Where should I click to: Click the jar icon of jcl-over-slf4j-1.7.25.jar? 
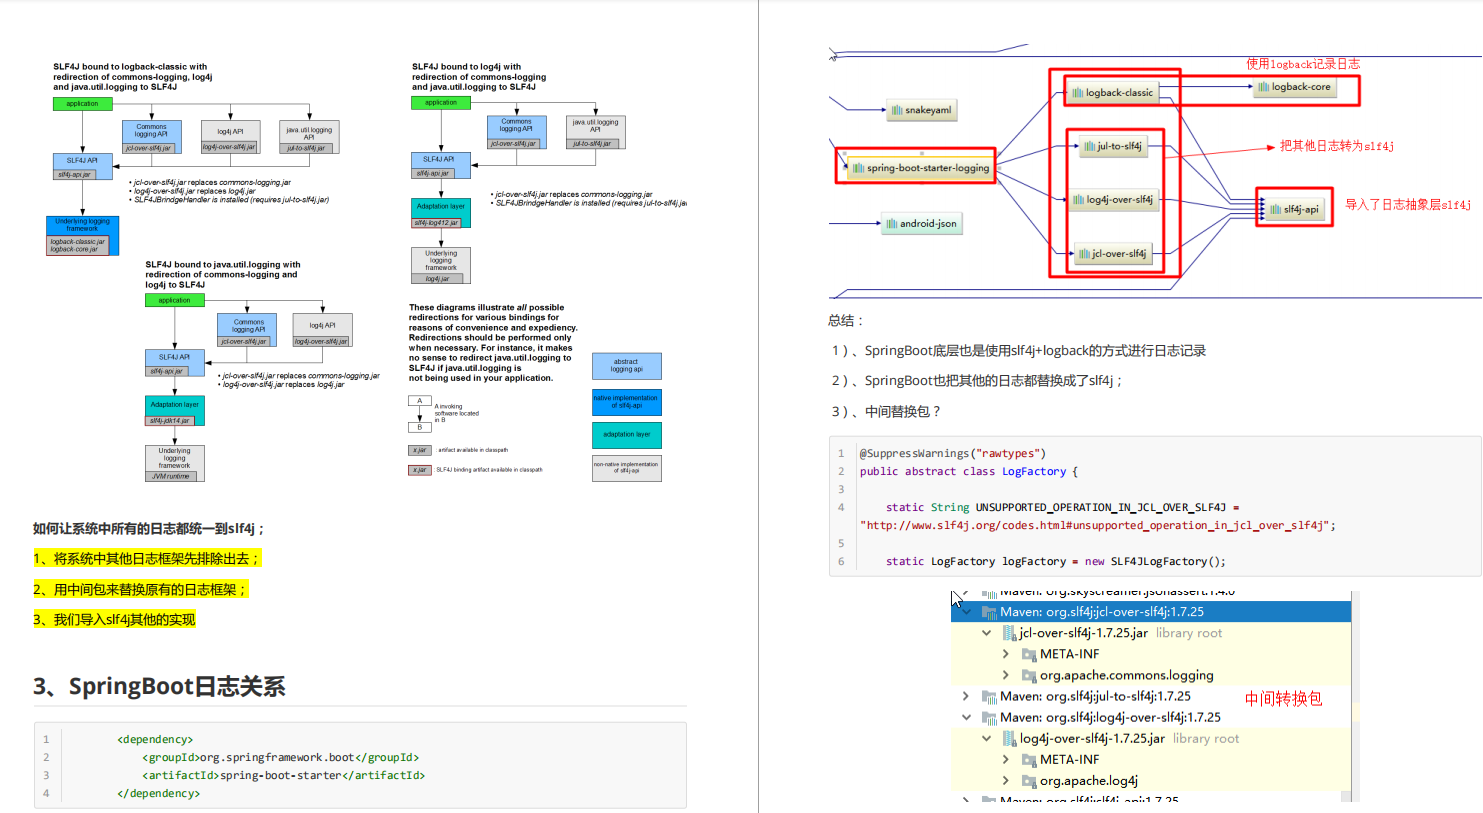(1009, 633)
